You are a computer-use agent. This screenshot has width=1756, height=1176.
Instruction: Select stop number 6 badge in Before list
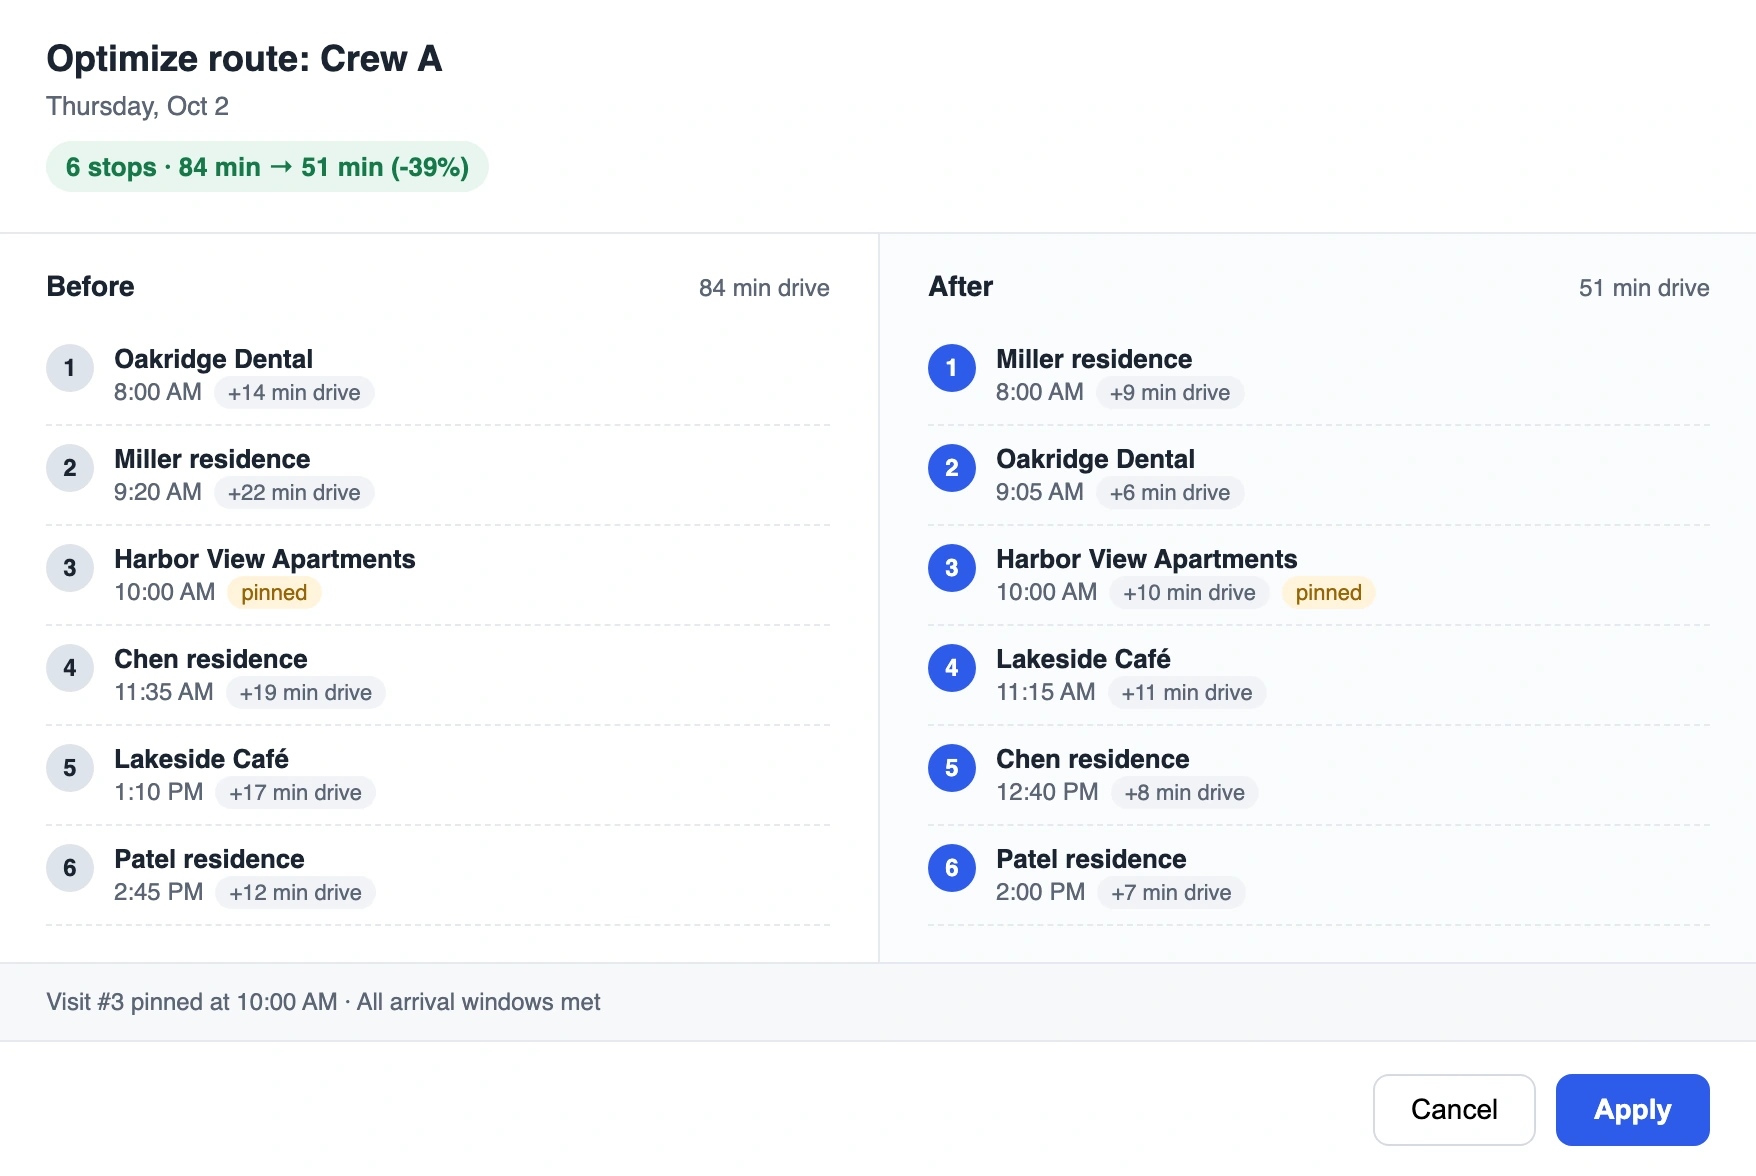[x=70, y=868]
